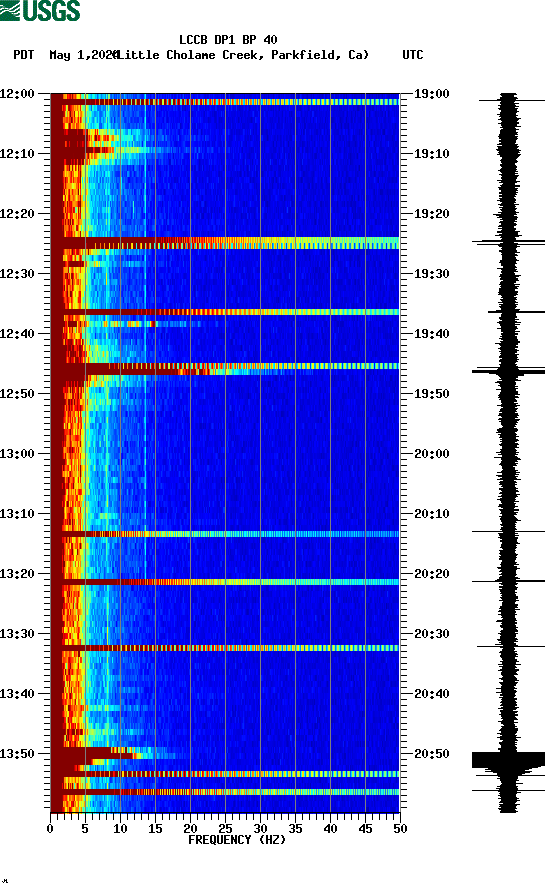Click the 50 Hz frequency axis label
This screenshot has height=892, width=552.
click(400, 829)
